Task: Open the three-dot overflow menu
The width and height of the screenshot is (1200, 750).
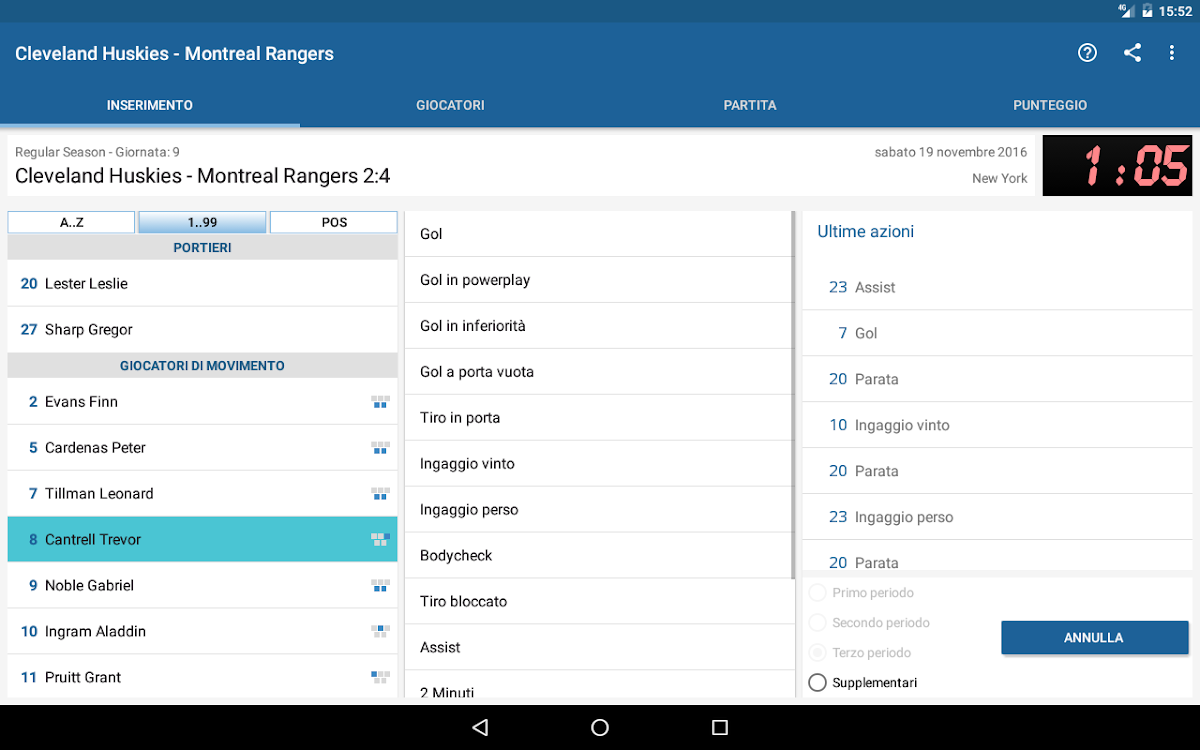Action: (x=1172, y=53)
